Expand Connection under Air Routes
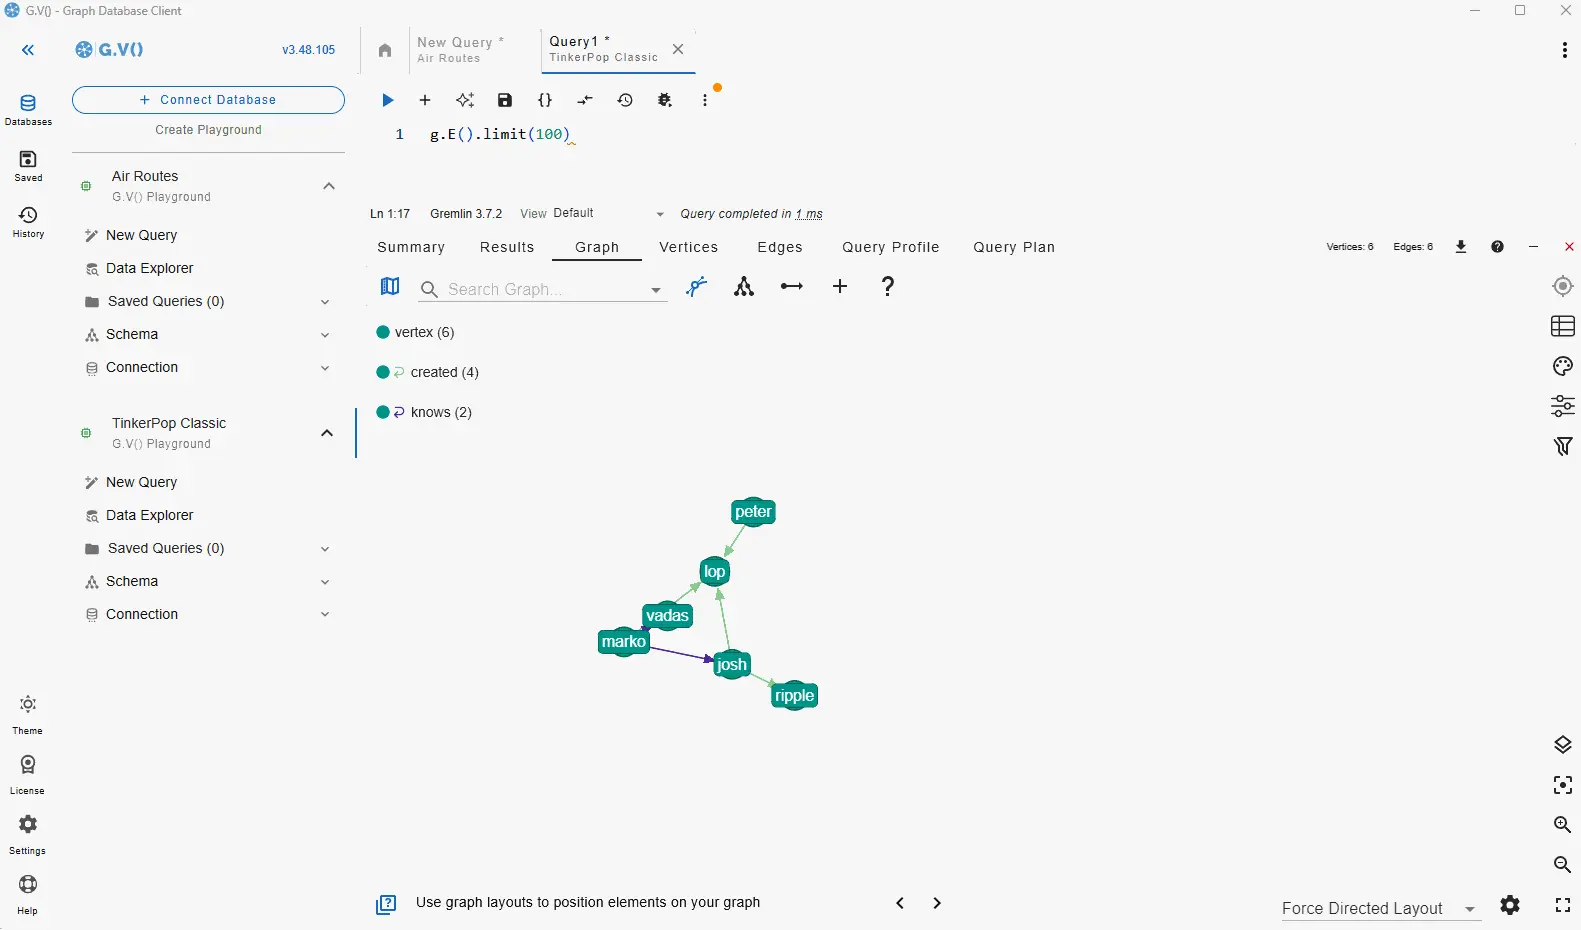 (x=325, y=368)
